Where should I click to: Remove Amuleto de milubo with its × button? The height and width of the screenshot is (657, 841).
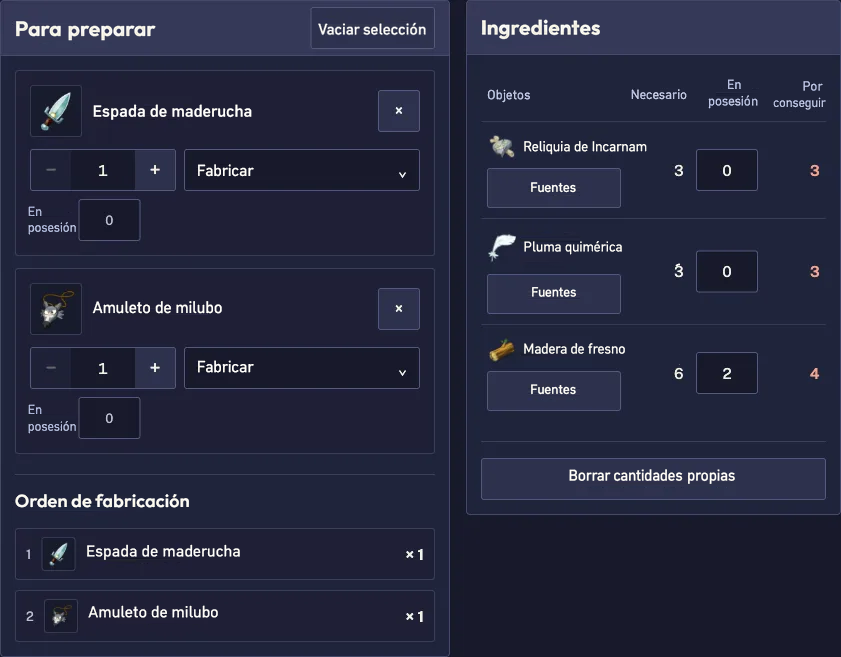tap(399, 309)
